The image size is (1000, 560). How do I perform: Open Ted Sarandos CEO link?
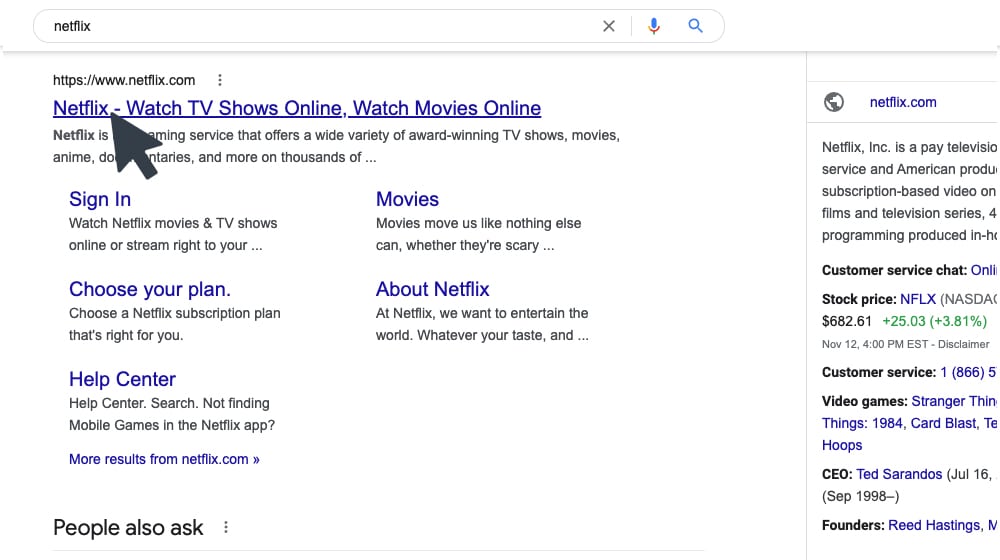point(899,474)
